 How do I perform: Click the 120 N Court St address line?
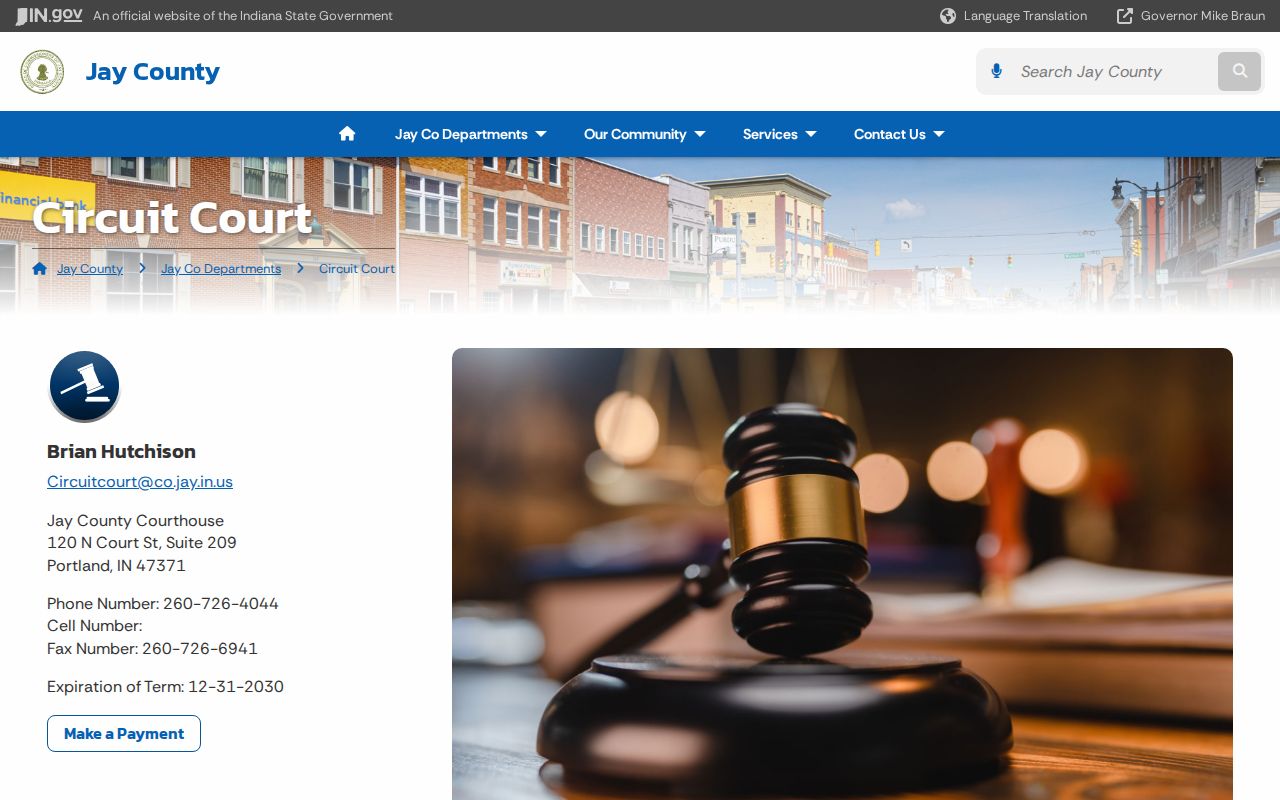(x=142, y=543)
